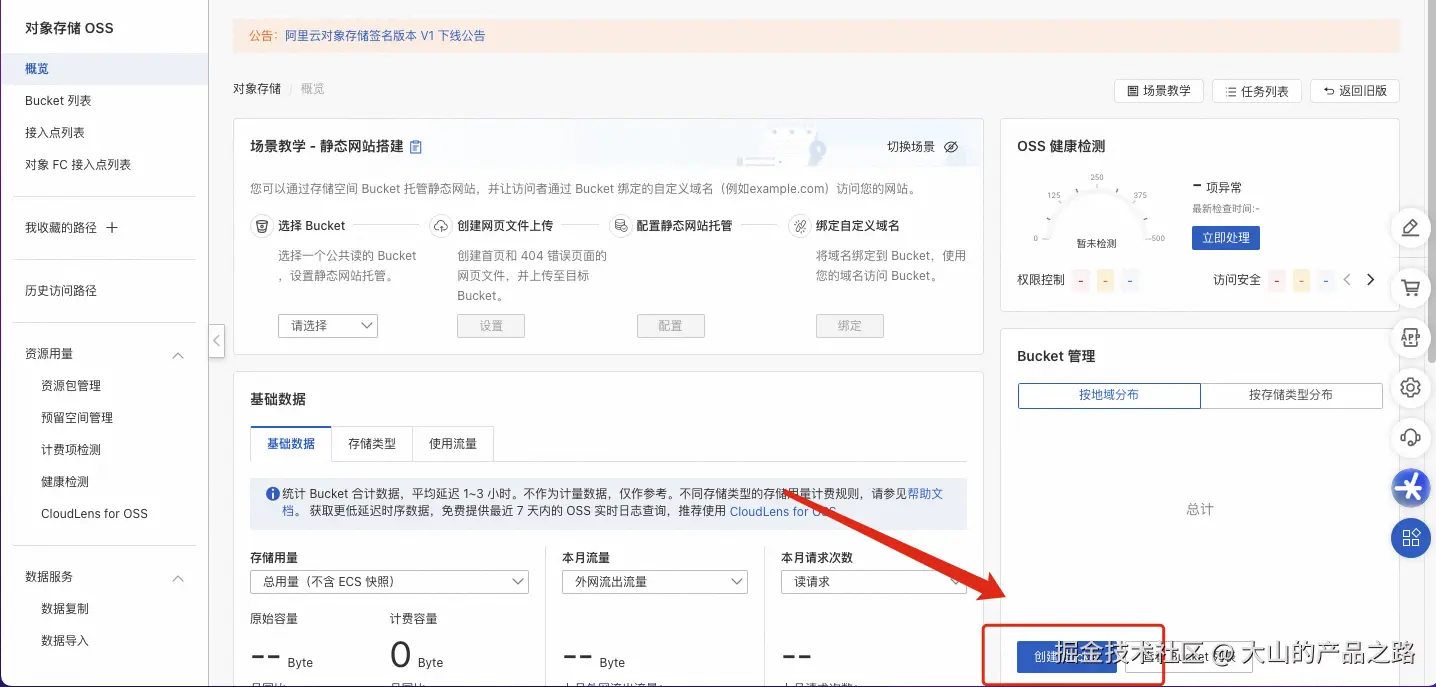This screenshot has height=687, width=1436.
Task: Click the 配置静态网站托管 step icon
Action: [x=620, y=226]
